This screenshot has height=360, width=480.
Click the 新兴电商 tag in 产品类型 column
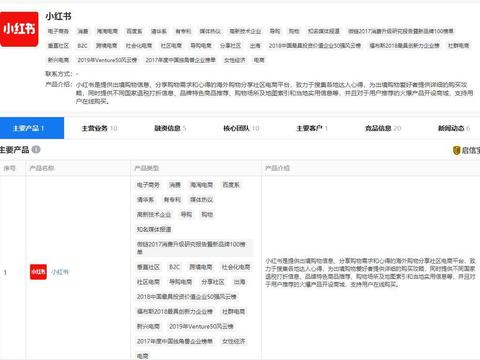click(x=148, y=326)
